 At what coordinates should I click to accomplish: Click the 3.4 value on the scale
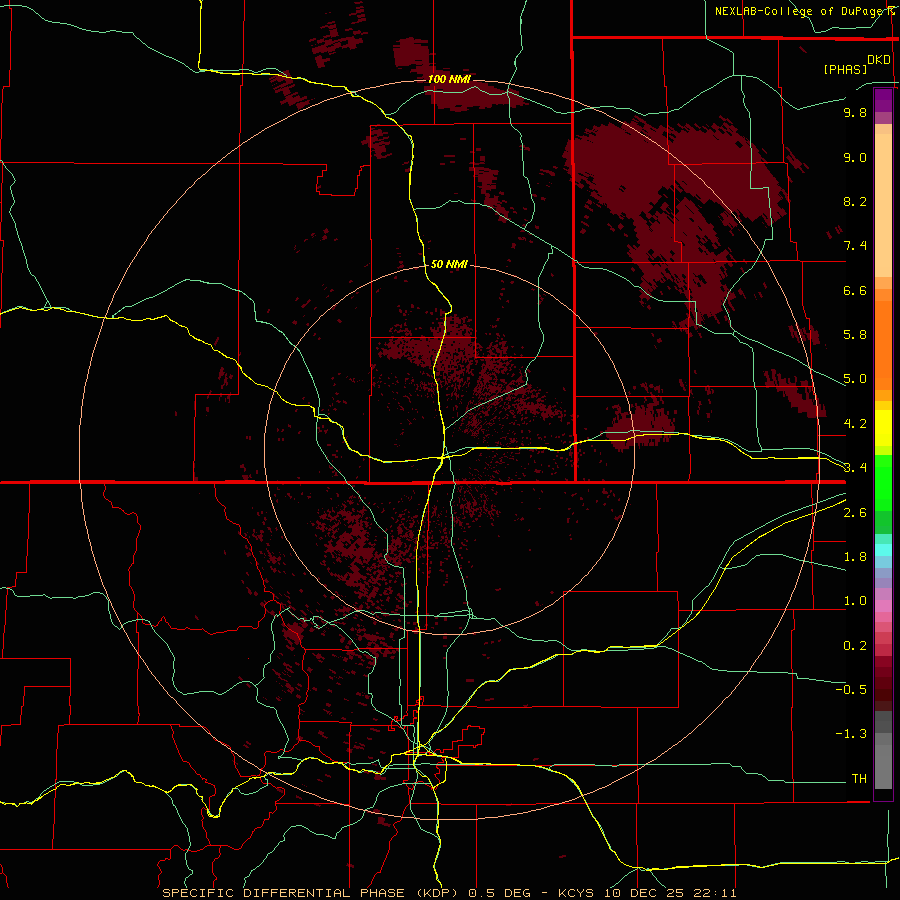click(855, 468)
